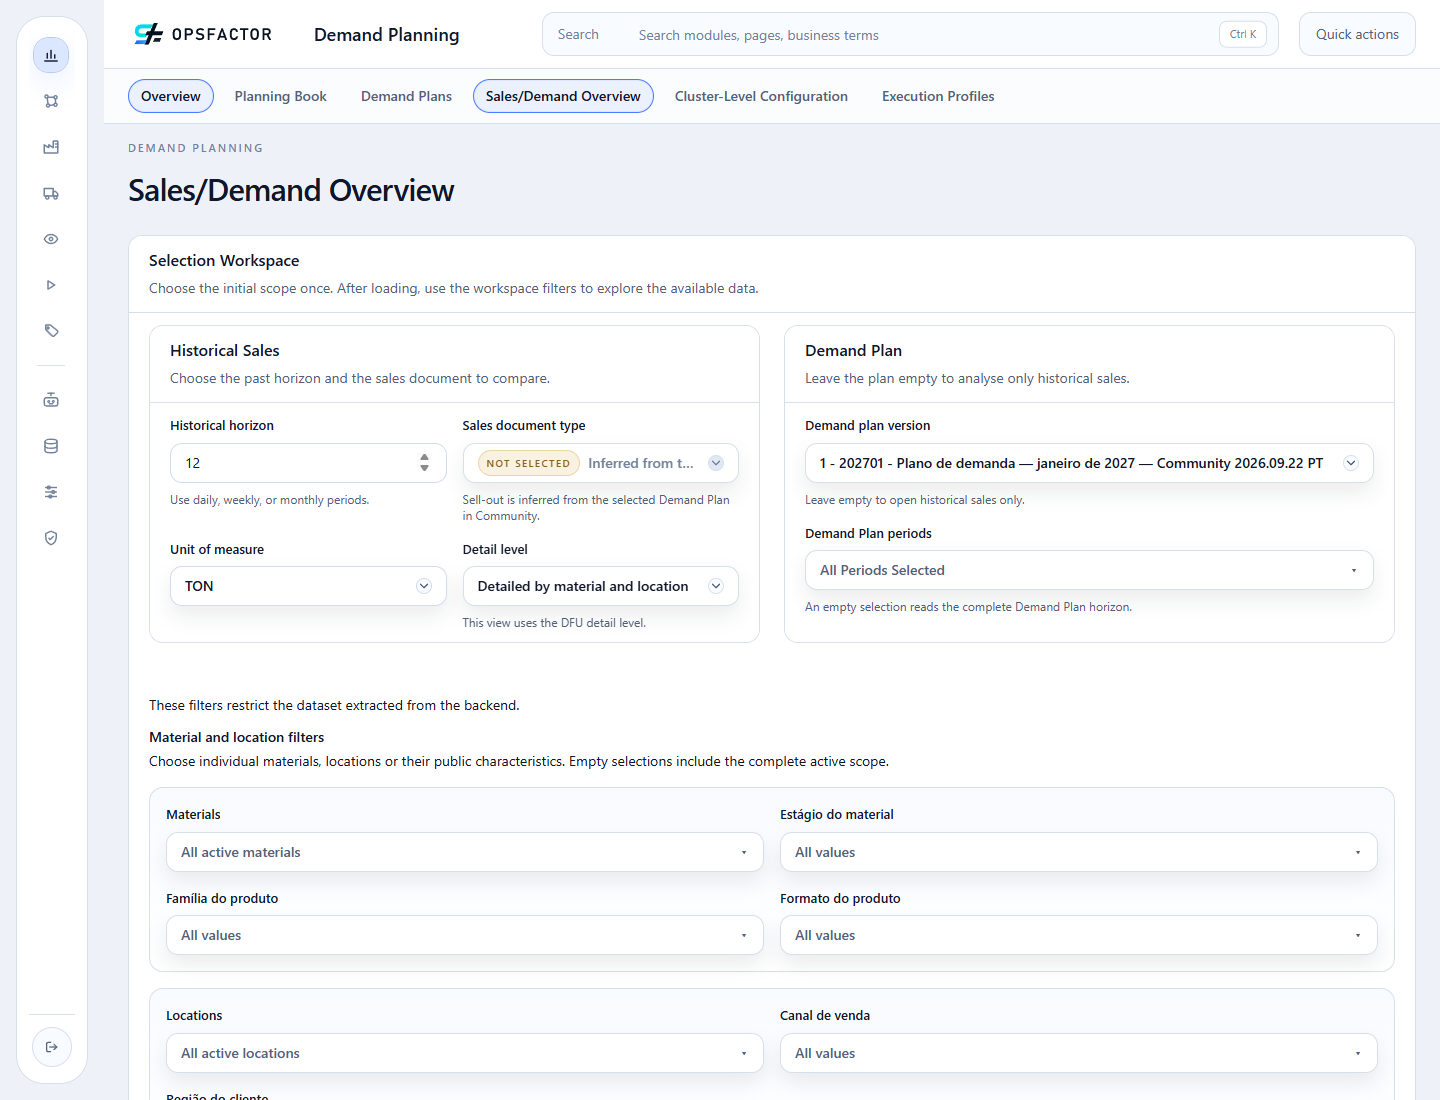The image size is (1440, 1100).
Task: Open the price tag sidebar icon
Action: coord(51,331)
